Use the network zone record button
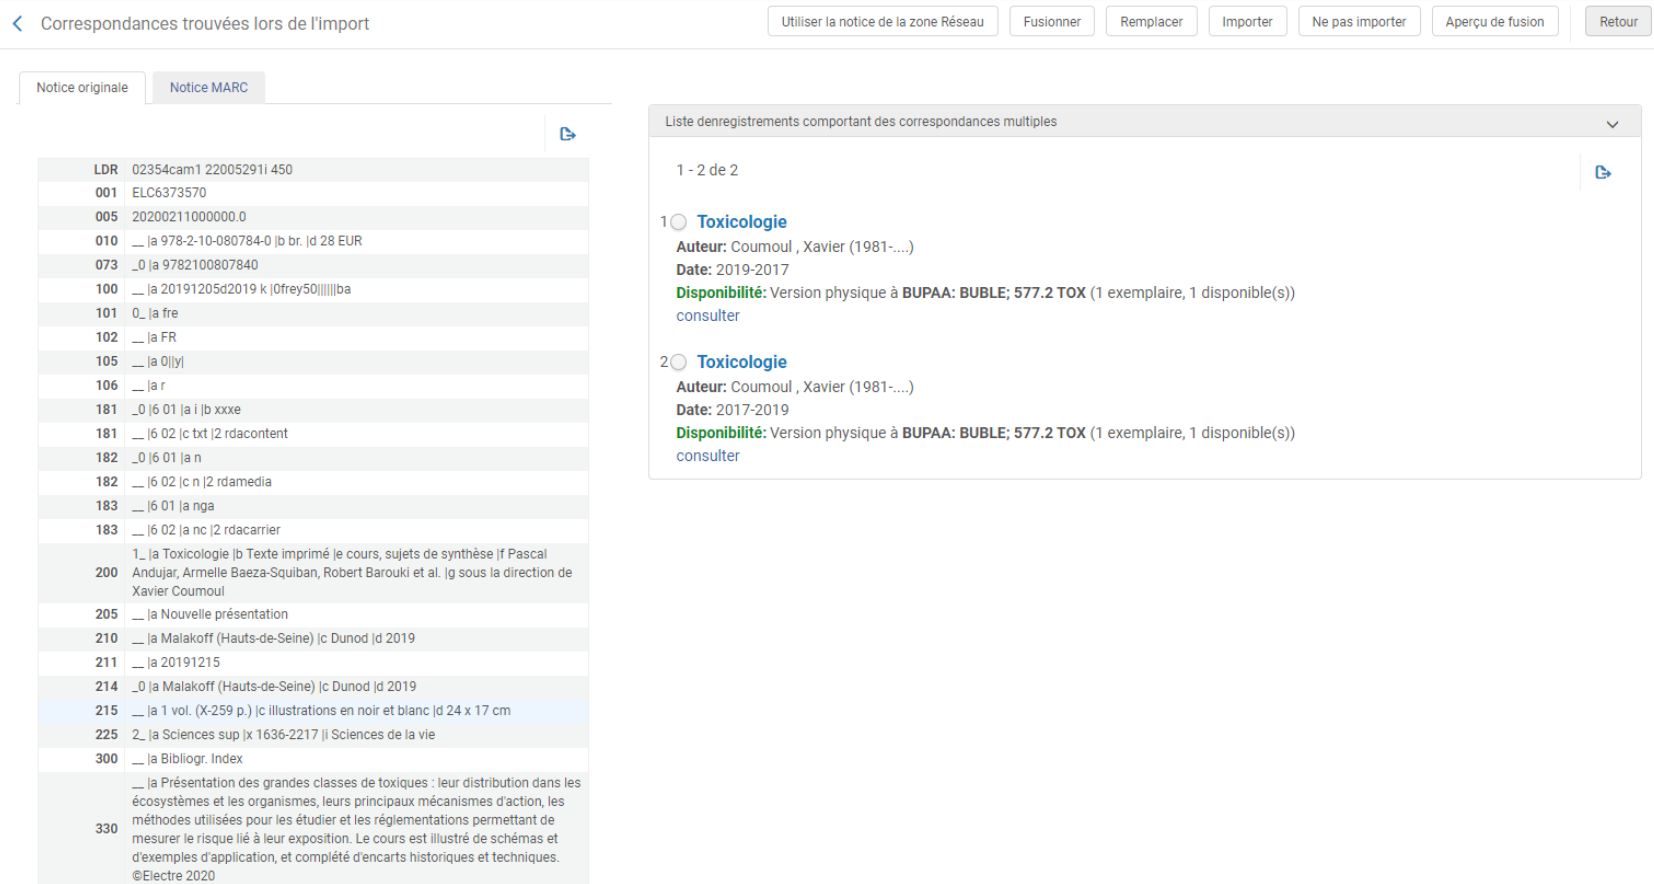 coord(882,22)
